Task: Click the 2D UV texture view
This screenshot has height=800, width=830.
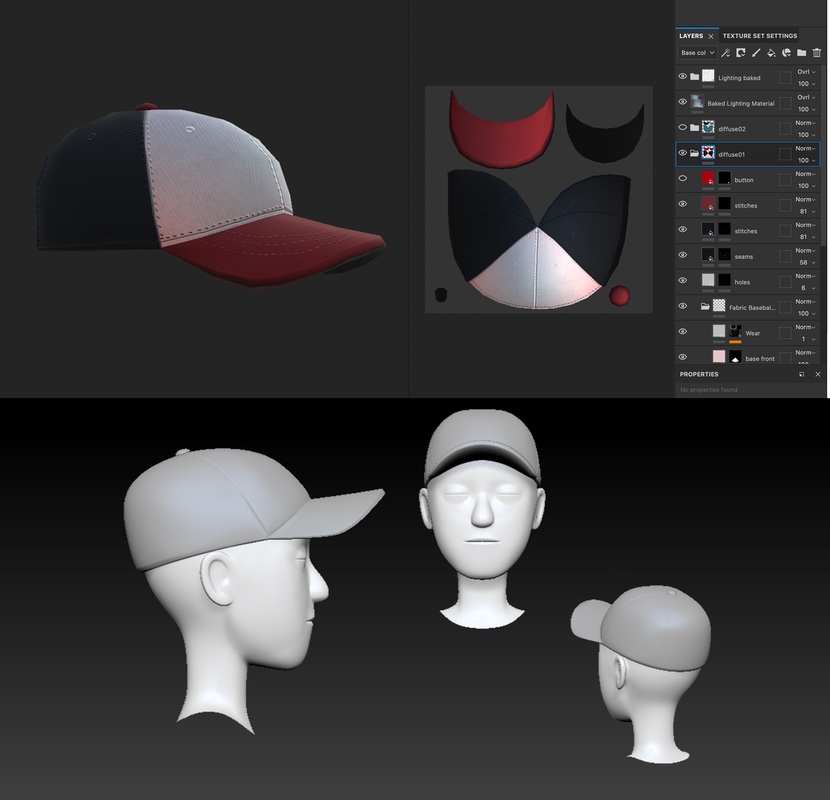Action: (539, 199)
